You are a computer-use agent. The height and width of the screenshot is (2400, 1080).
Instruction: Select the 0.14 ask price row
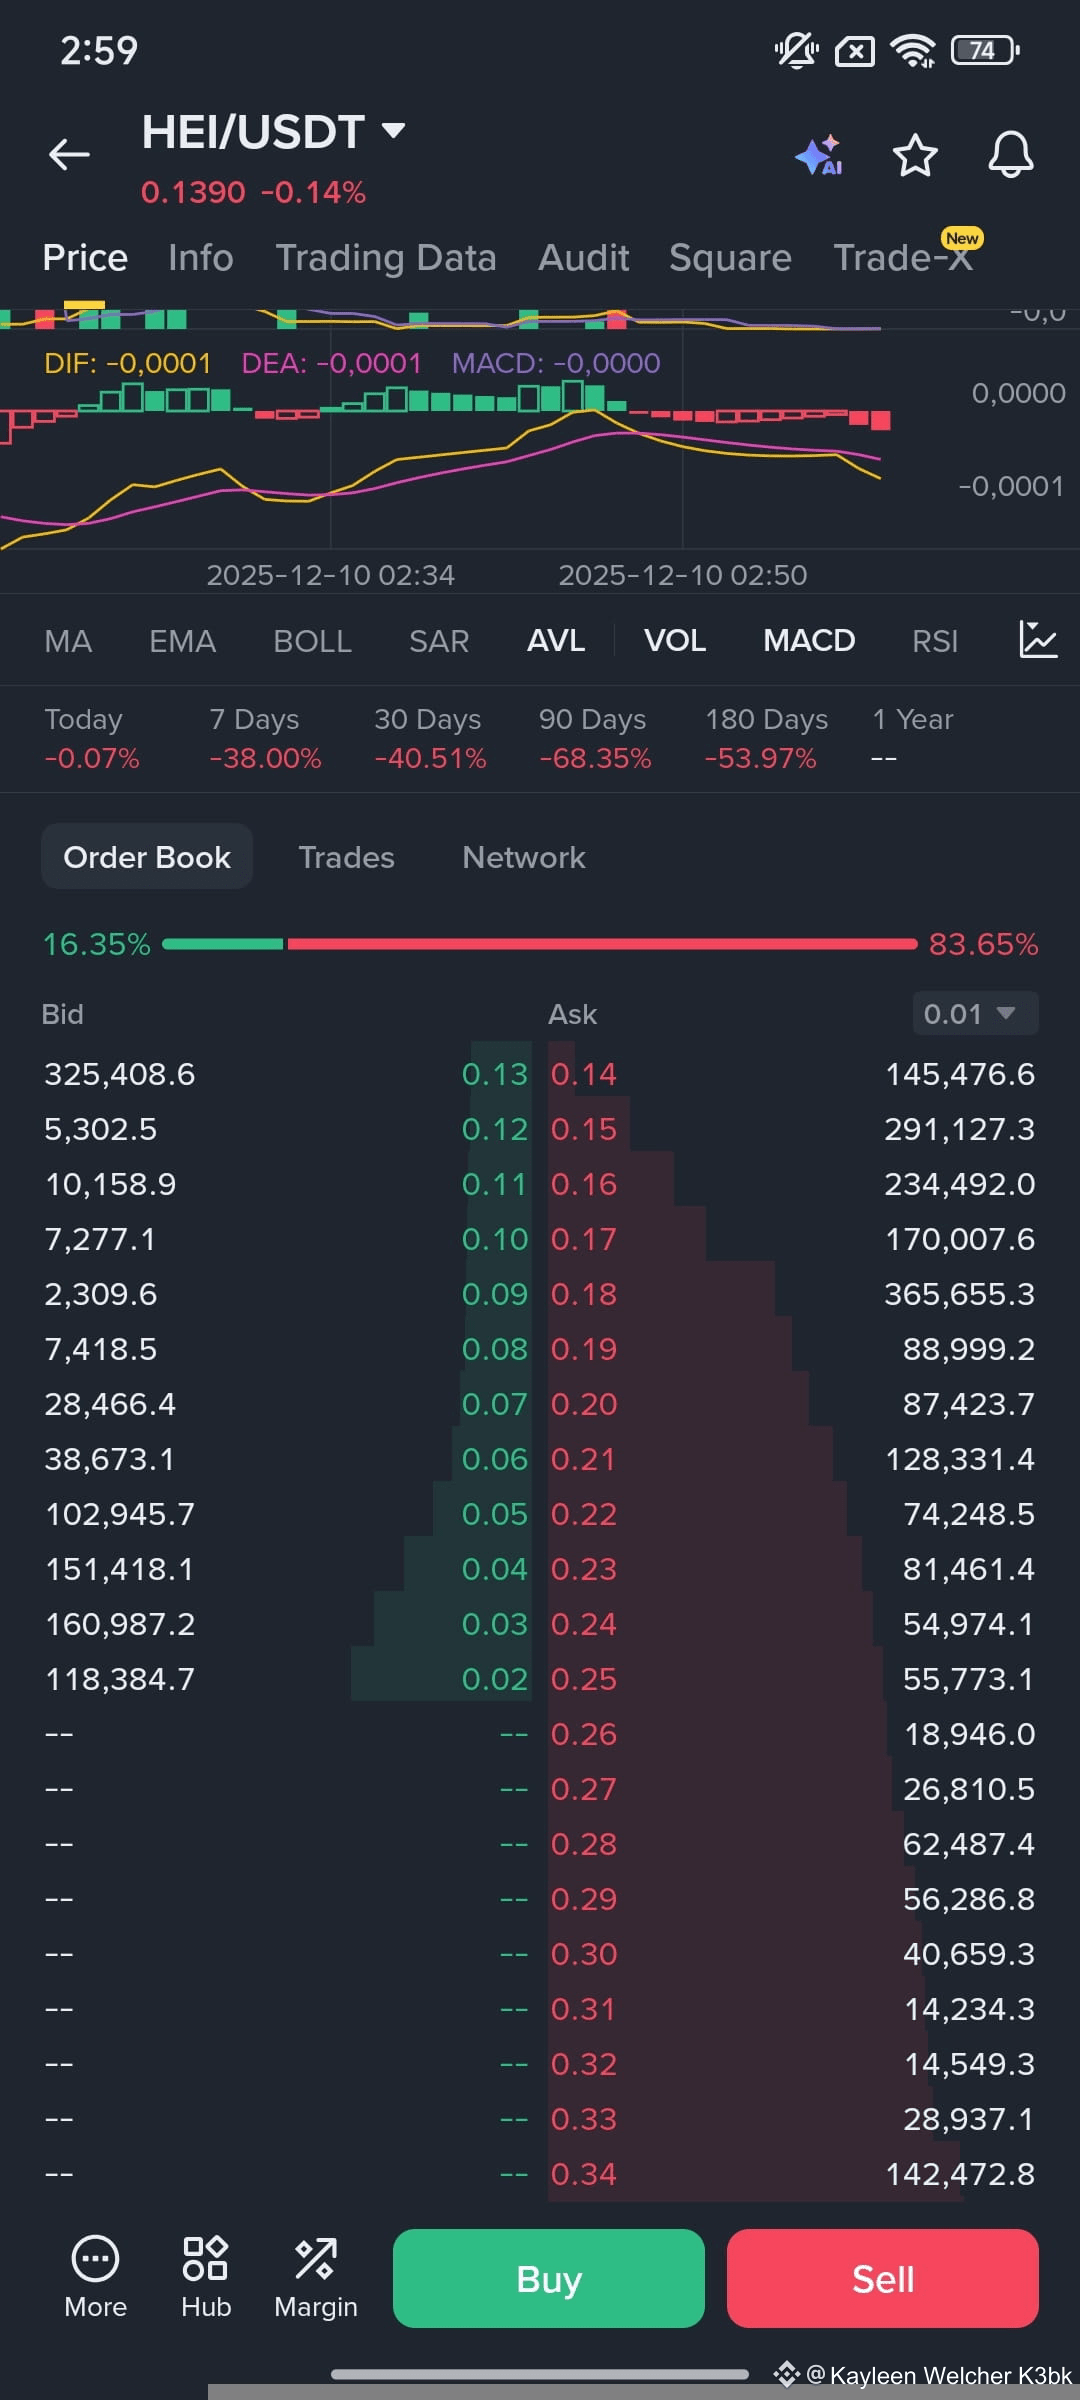click(793, 1074)
